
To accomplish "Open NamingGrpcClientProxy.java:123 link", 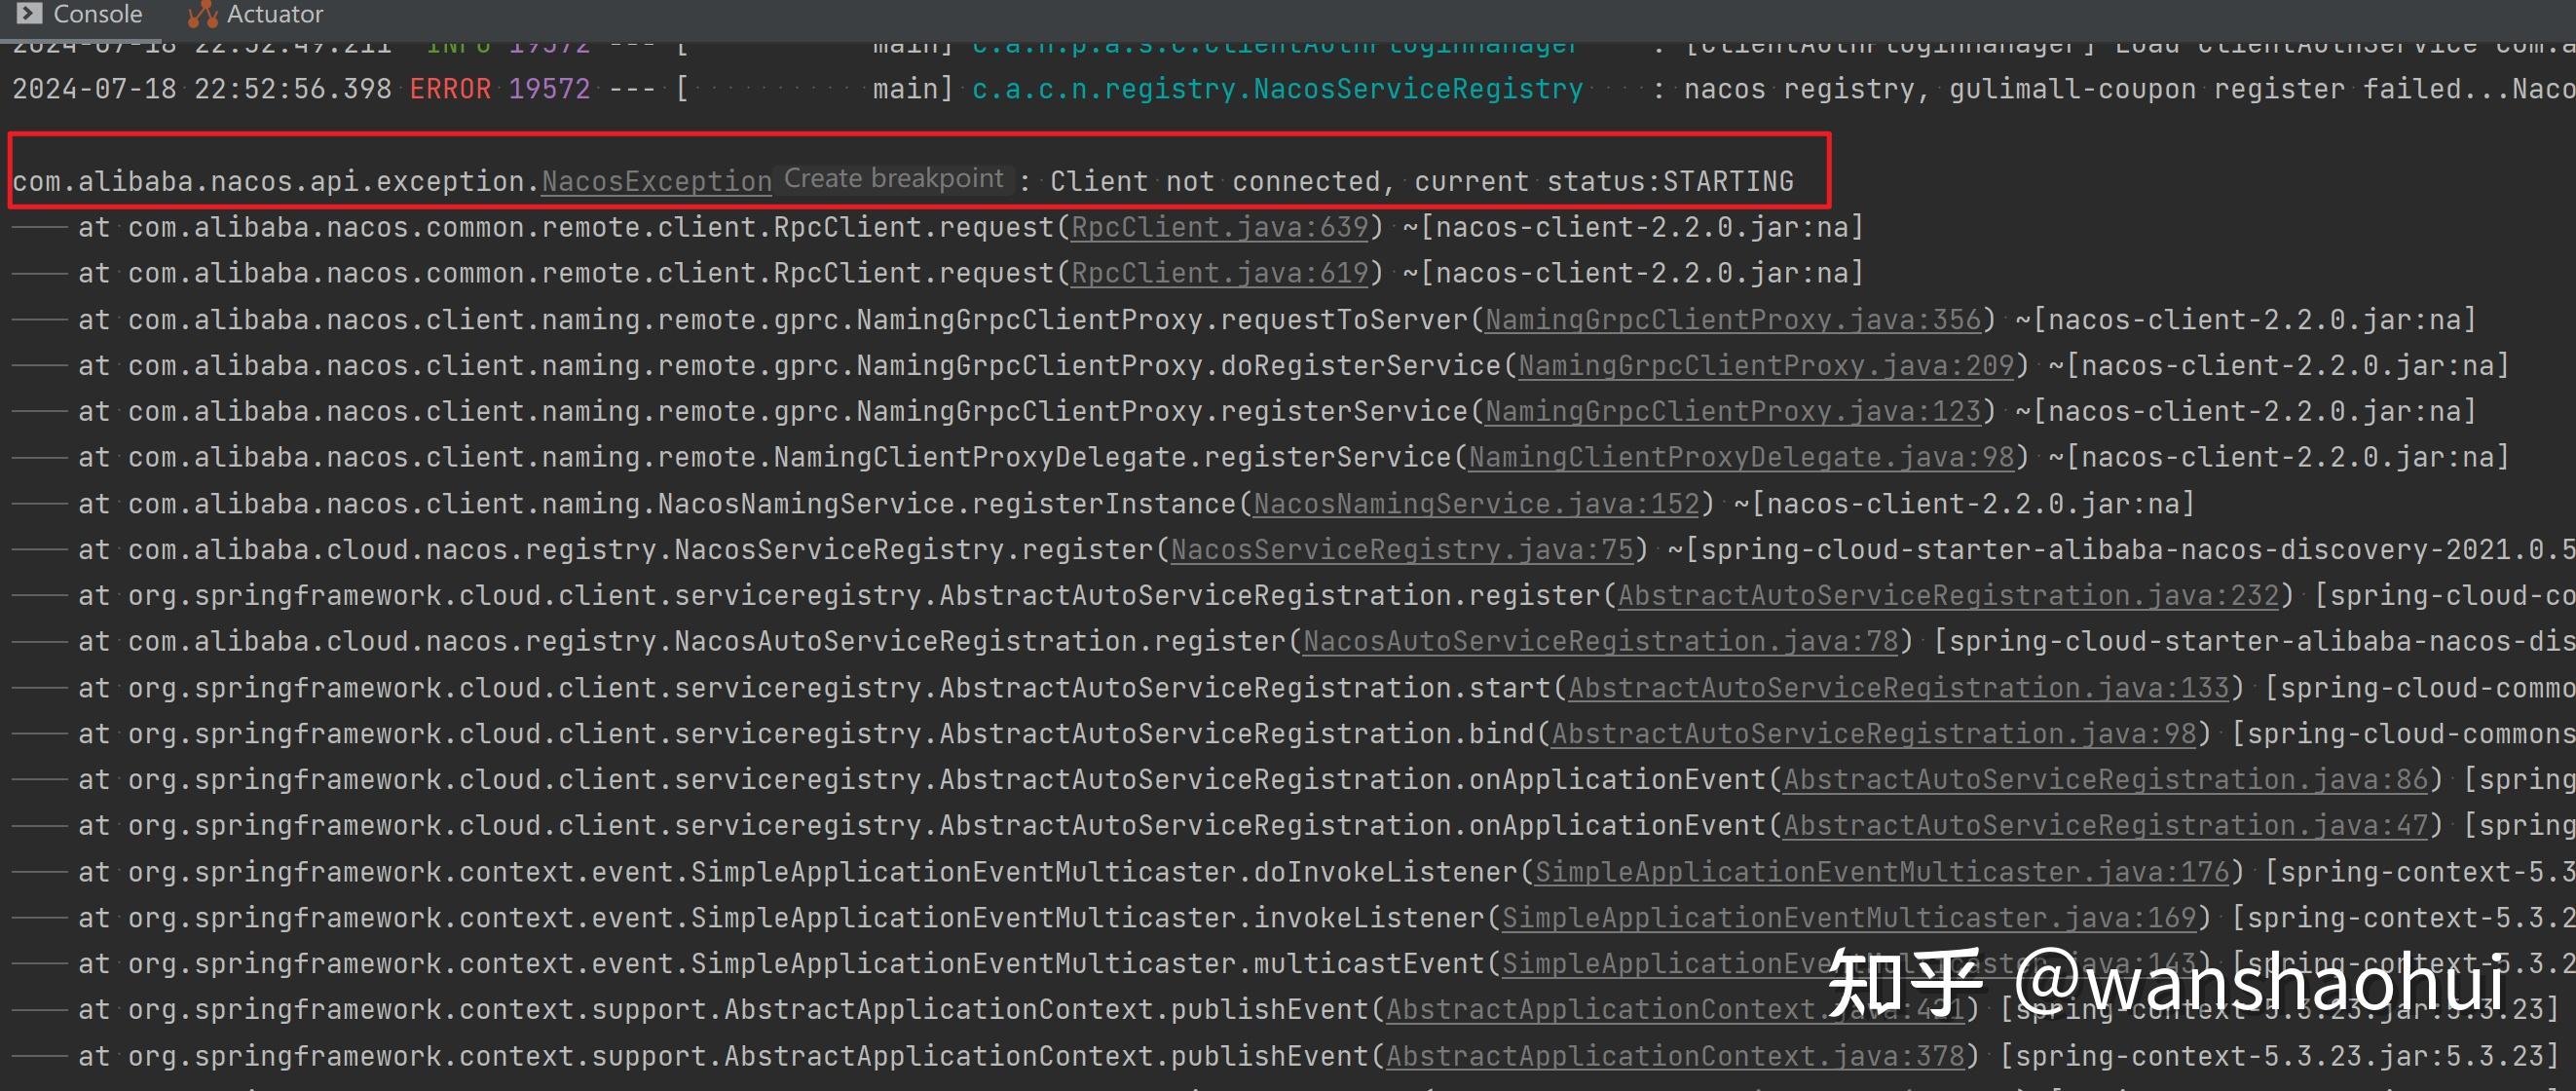I will 1732,411.
